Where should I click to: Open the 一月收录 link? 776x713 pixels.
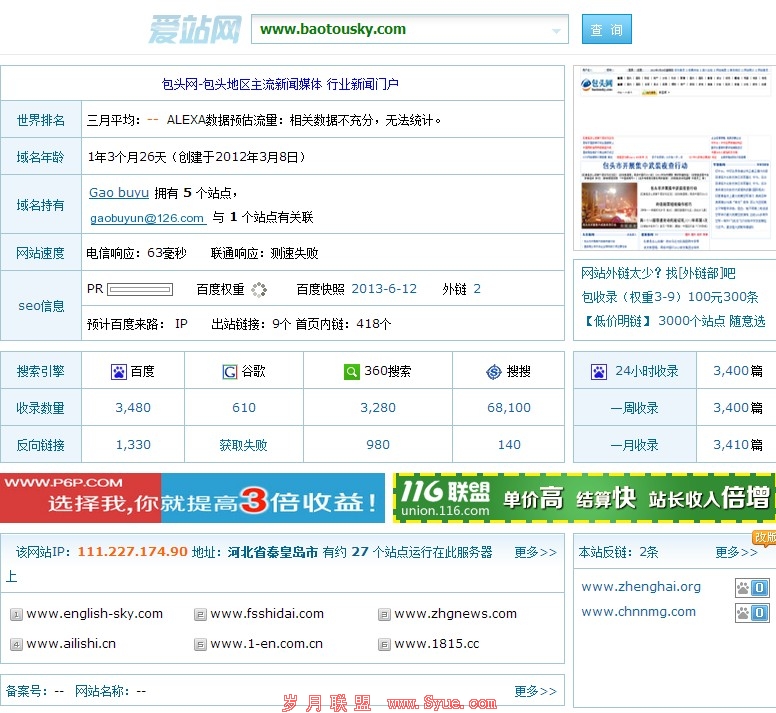tap(634, 445)
